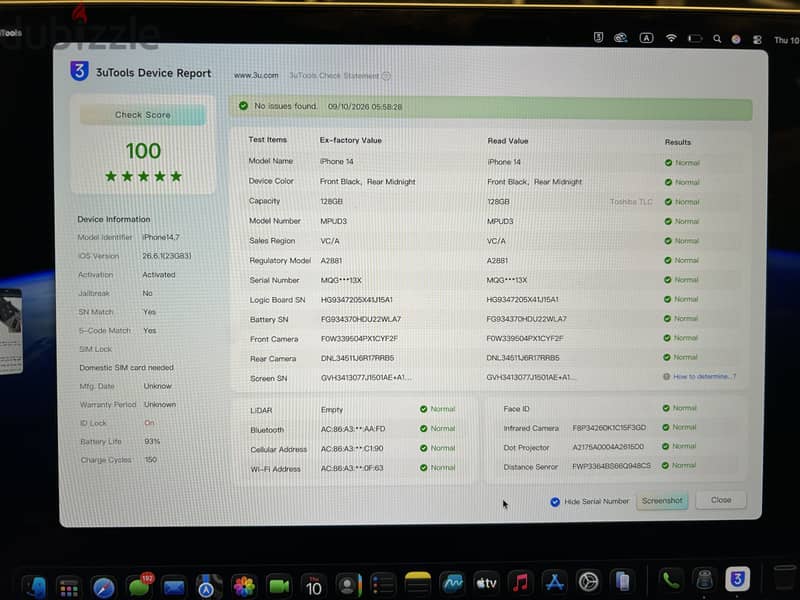The width and height of the screenshot is (800, 600).
Task: Click the gray status icon for Screen SN
Action: pyautogui.click(x=666, y=377)
